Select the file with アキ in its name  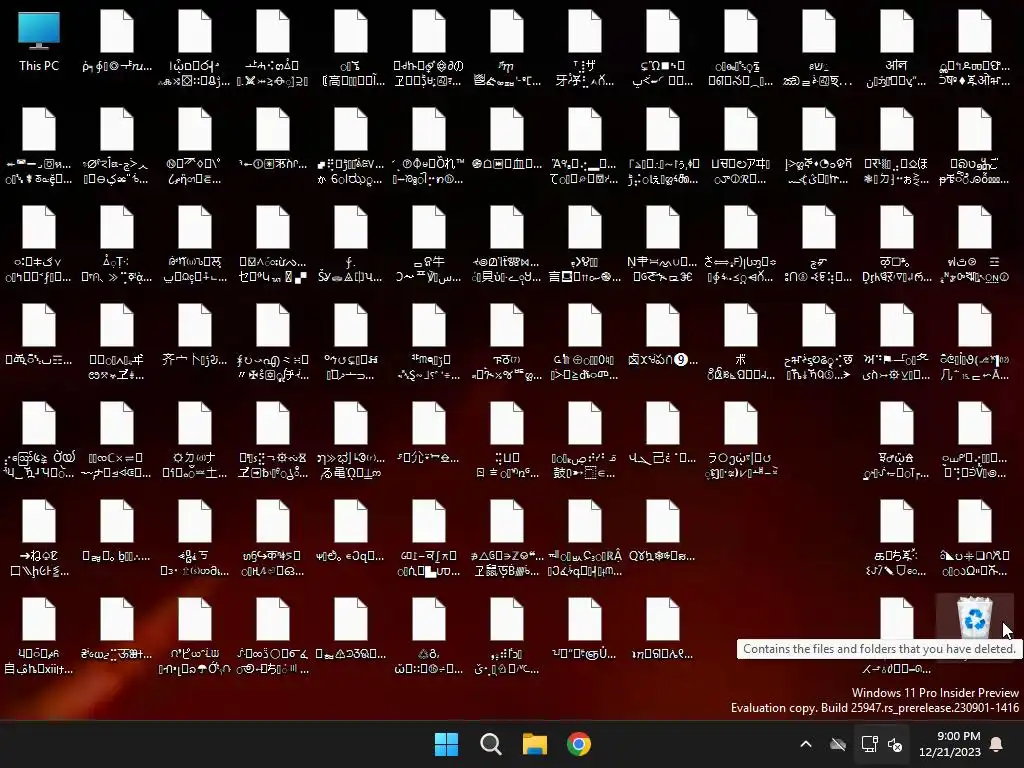pos(741,148)
